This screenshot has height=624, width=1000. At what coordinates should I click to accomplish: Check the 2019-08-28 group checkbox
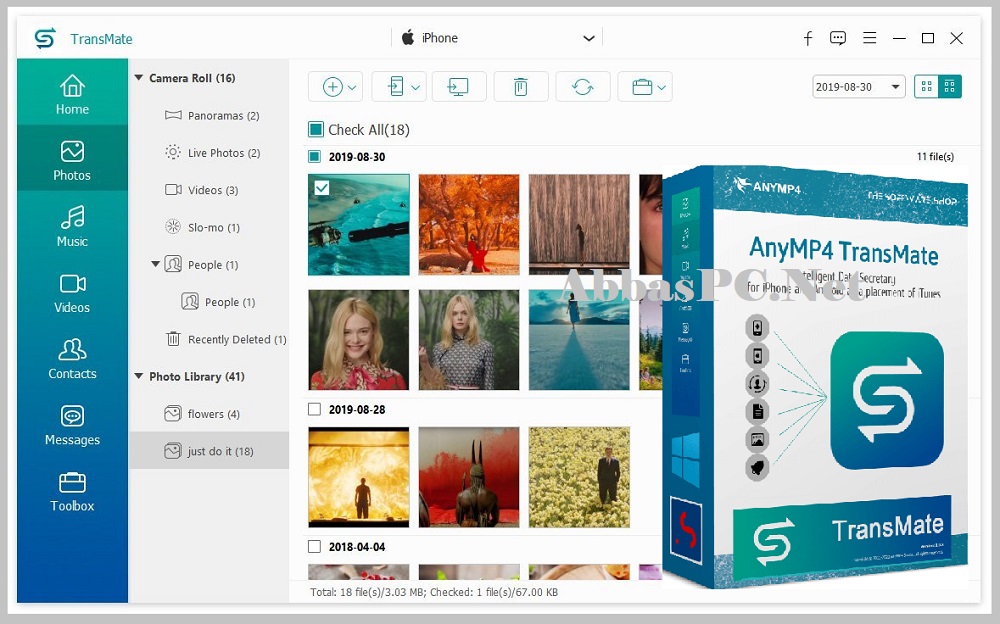[314, 409]
